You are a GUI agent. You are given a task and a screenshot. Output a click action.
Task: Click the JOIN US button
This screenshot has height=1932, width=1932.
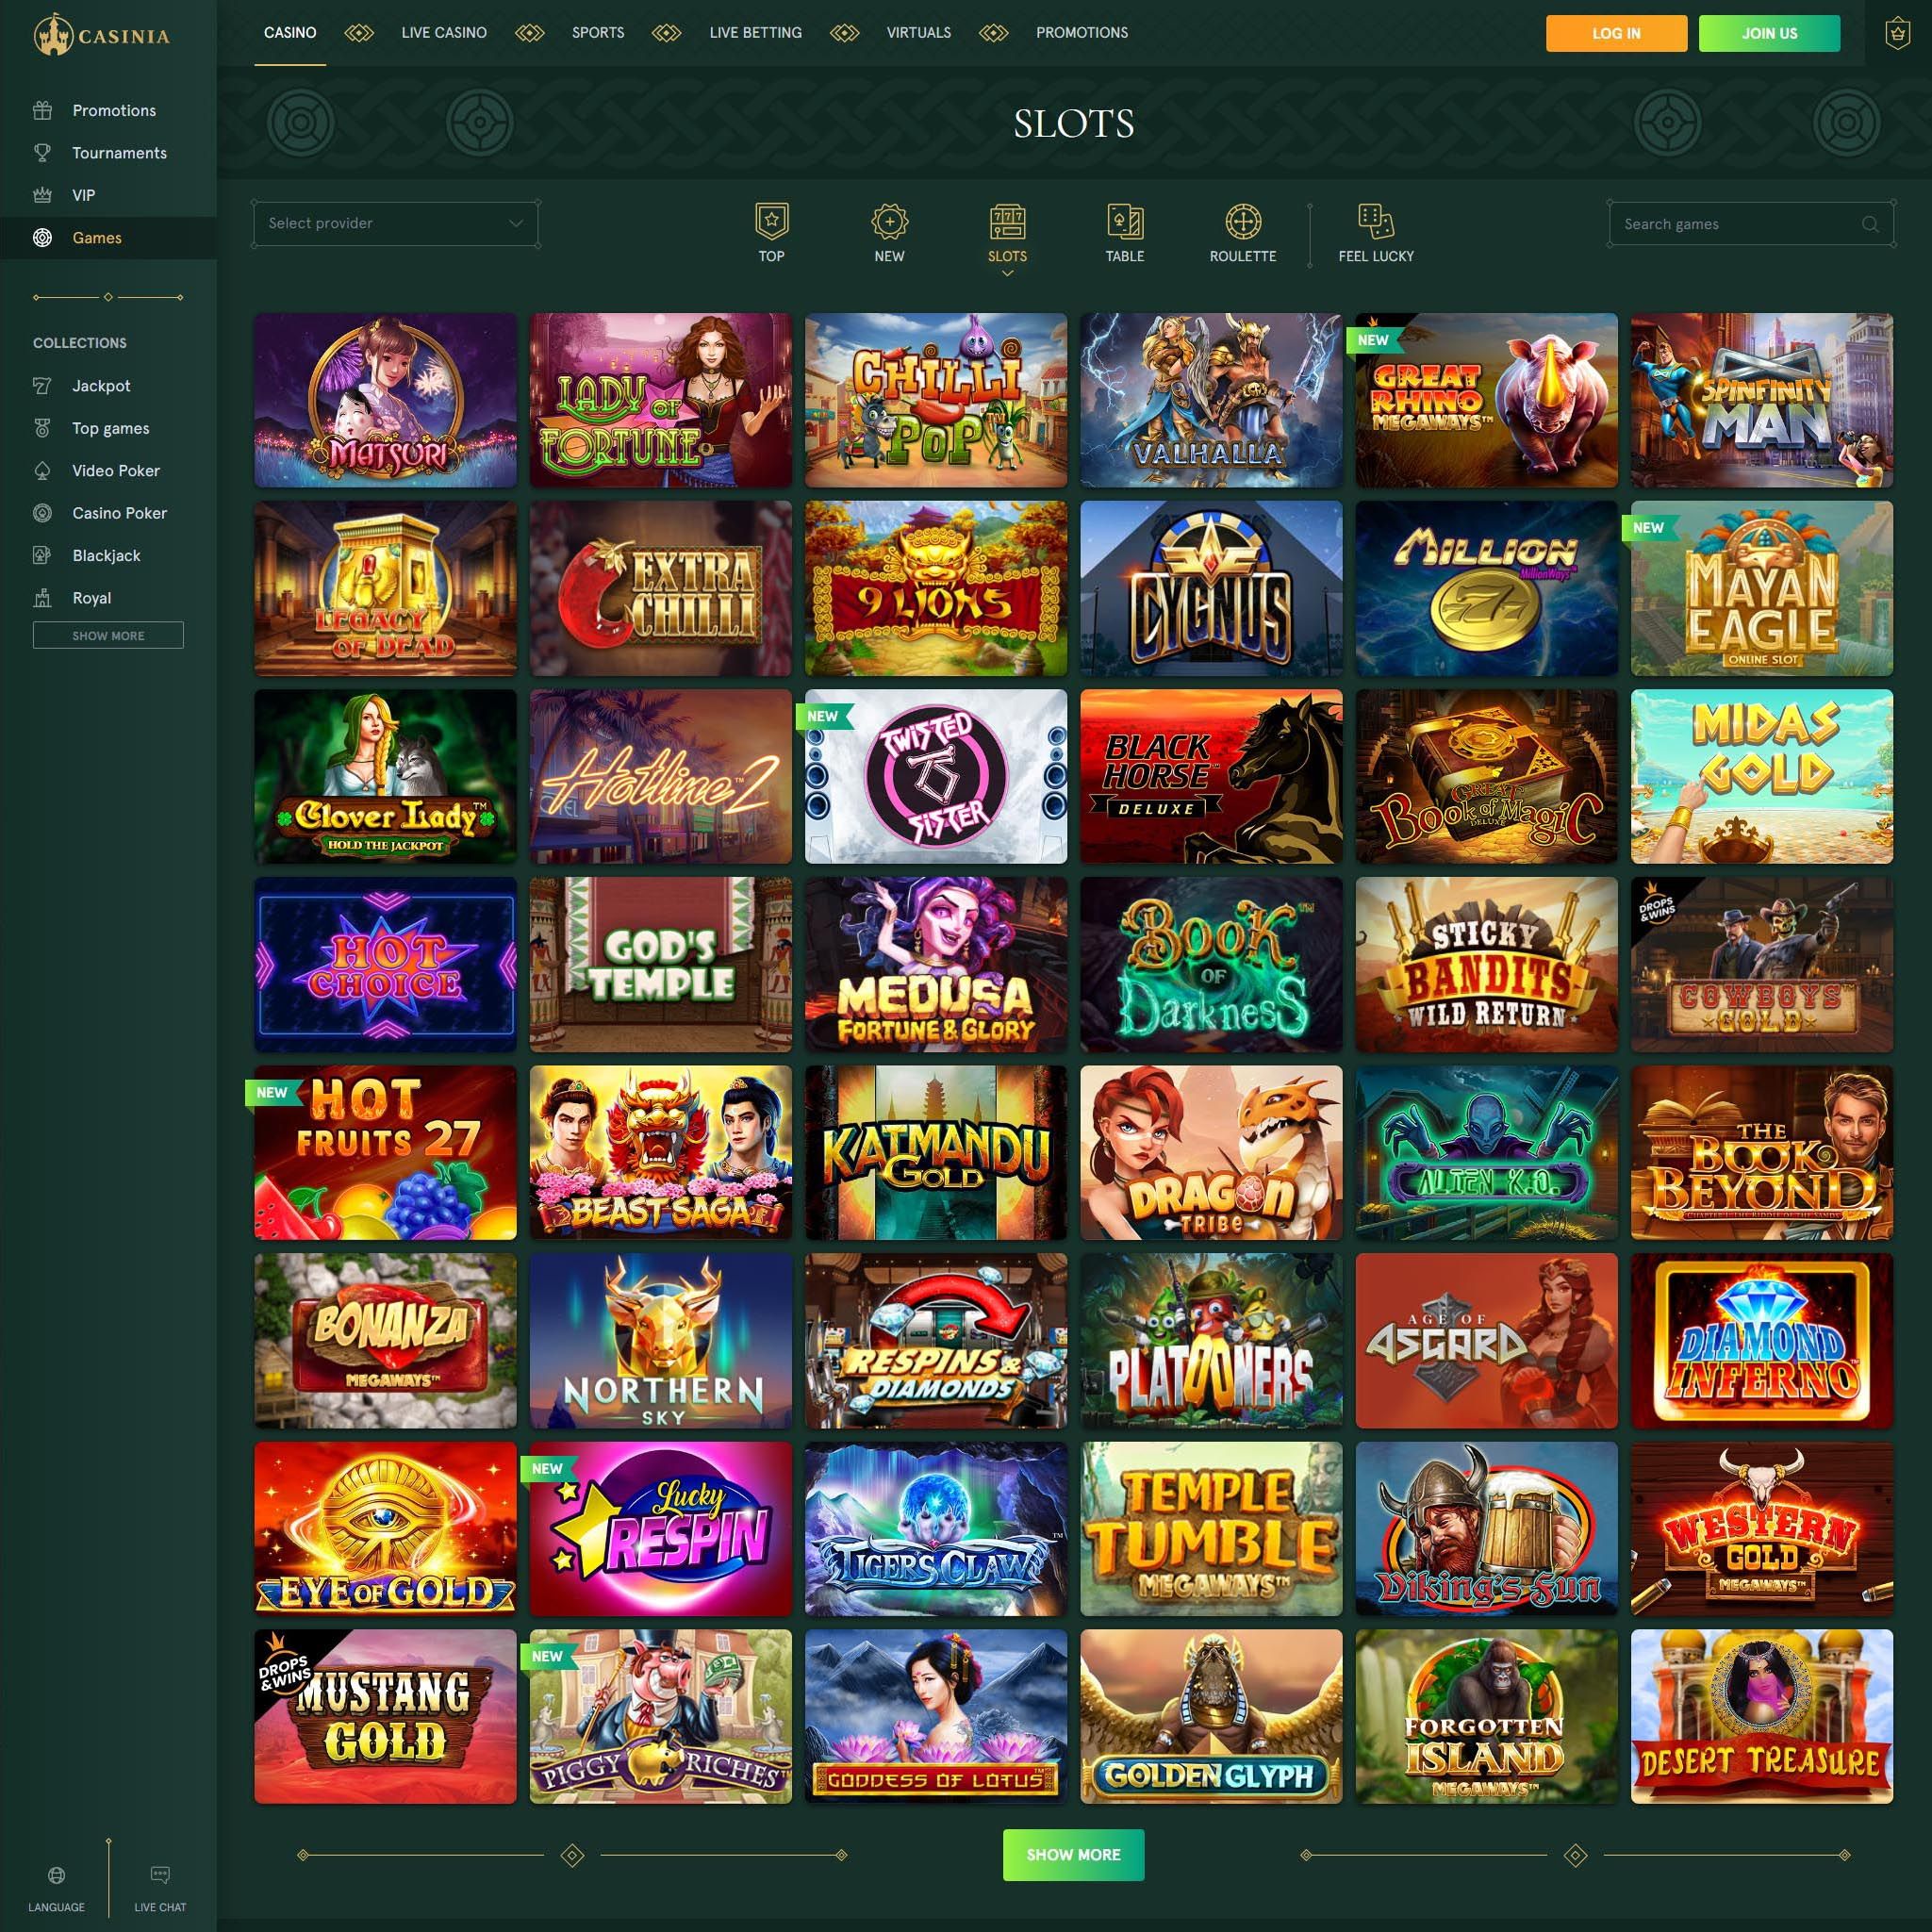click(x=1769, y=33)
